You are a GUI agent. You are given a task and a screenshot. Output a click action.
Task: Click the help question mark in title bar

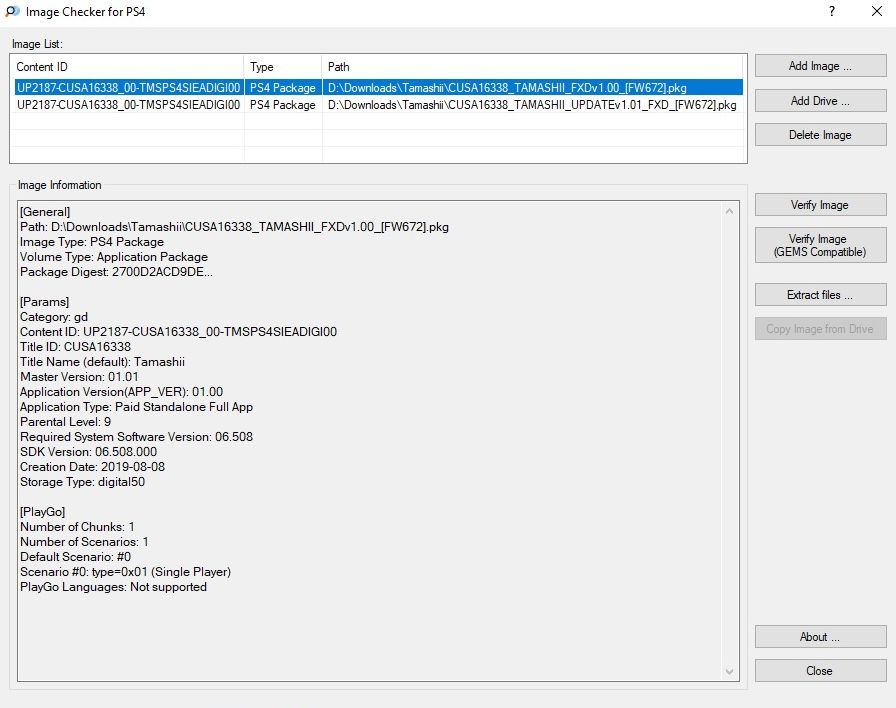[832, 11]
